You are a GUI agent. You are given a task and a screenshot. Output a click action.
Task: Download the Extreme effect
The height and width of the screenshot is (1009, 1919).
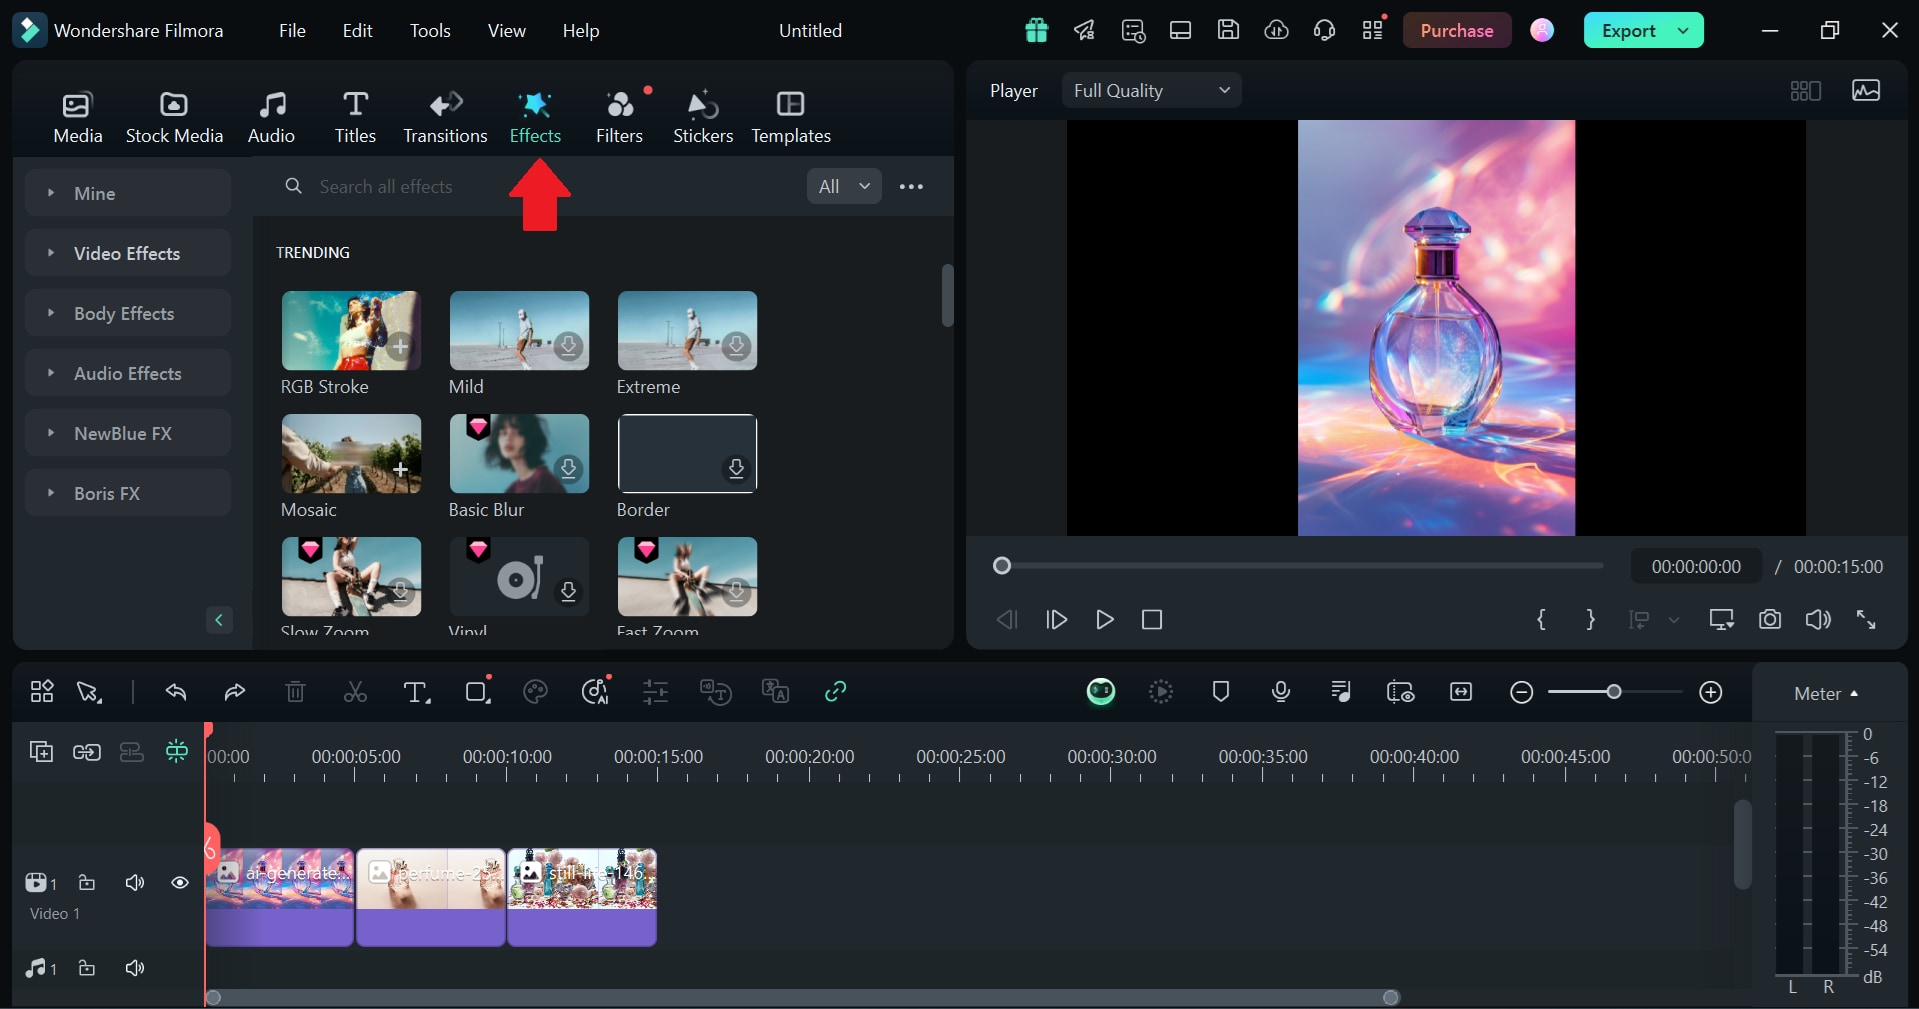point(736,346)
